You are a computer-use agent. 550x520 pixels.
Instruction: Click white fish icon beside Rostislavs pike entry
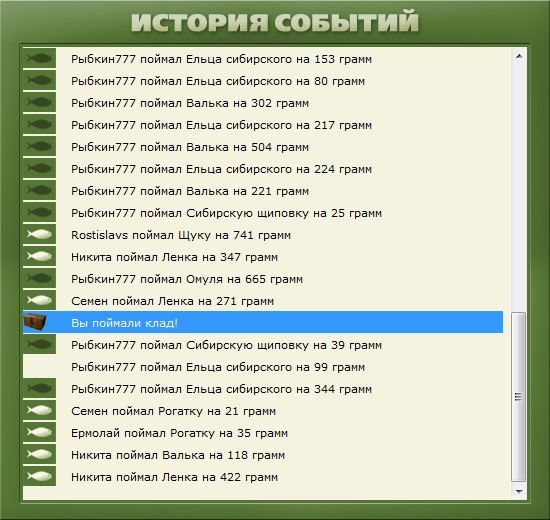tap(40, 234)
